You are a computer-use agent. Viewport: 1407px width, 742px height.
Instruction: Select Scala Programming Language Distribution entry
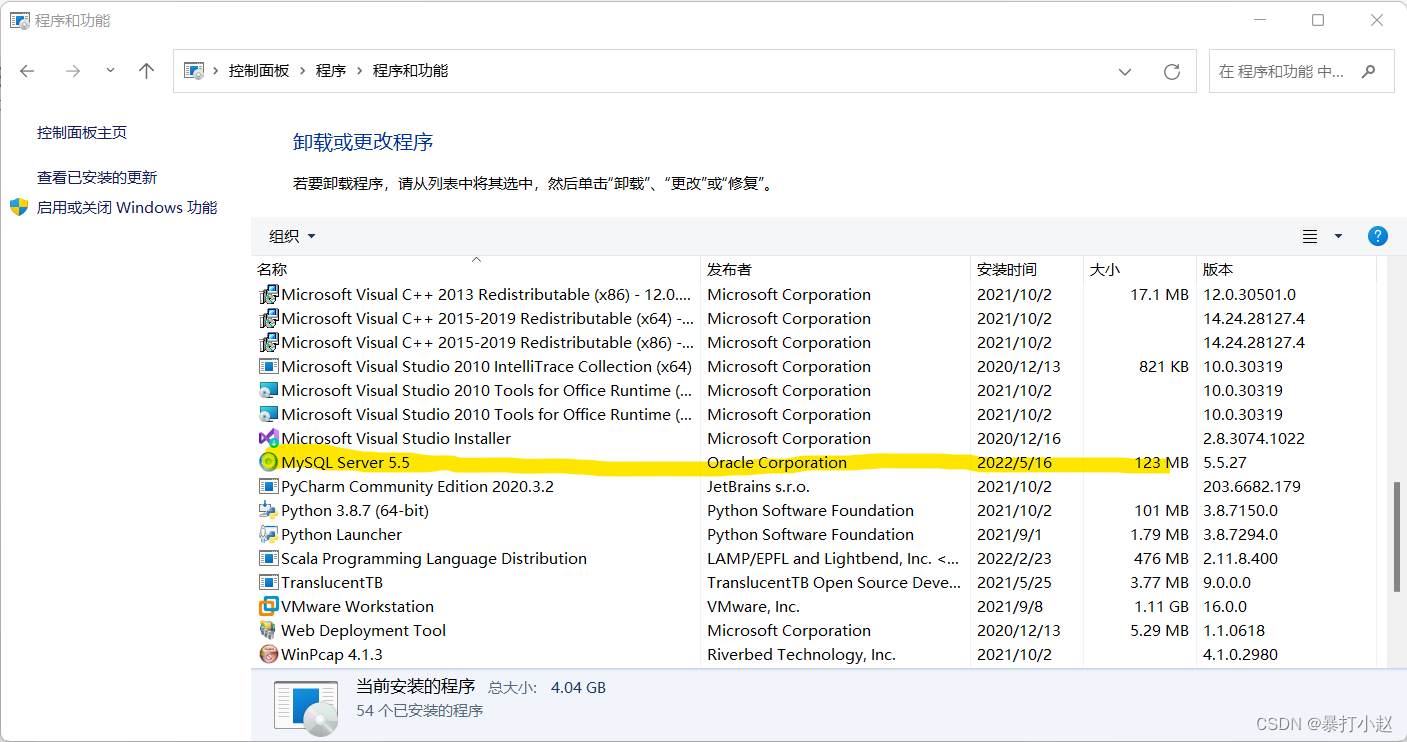[x=434, y=559]
